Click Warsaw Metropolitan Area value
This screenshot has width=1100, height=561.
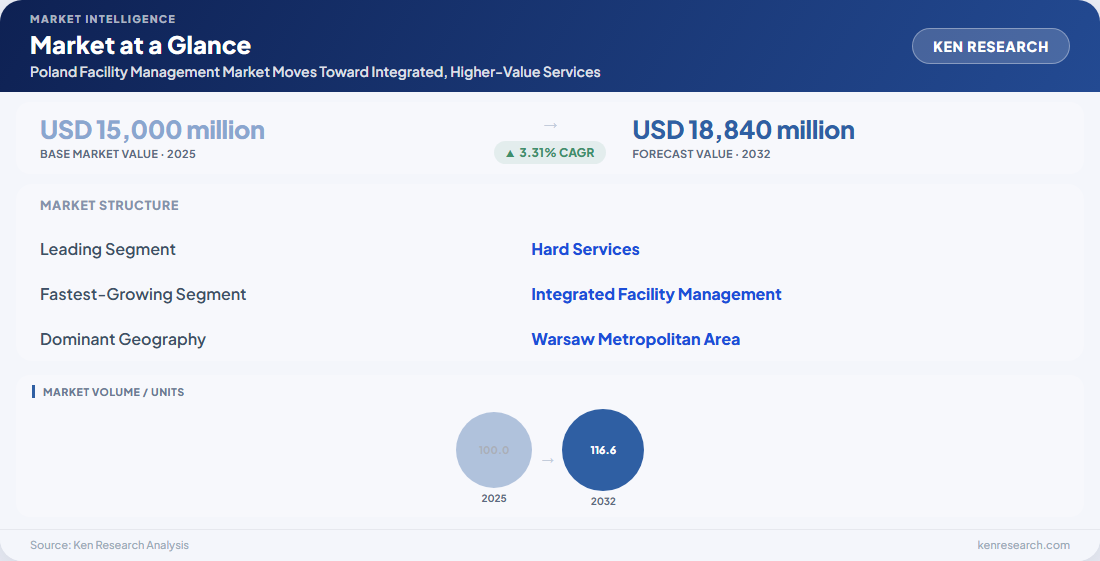coord(636,339)
